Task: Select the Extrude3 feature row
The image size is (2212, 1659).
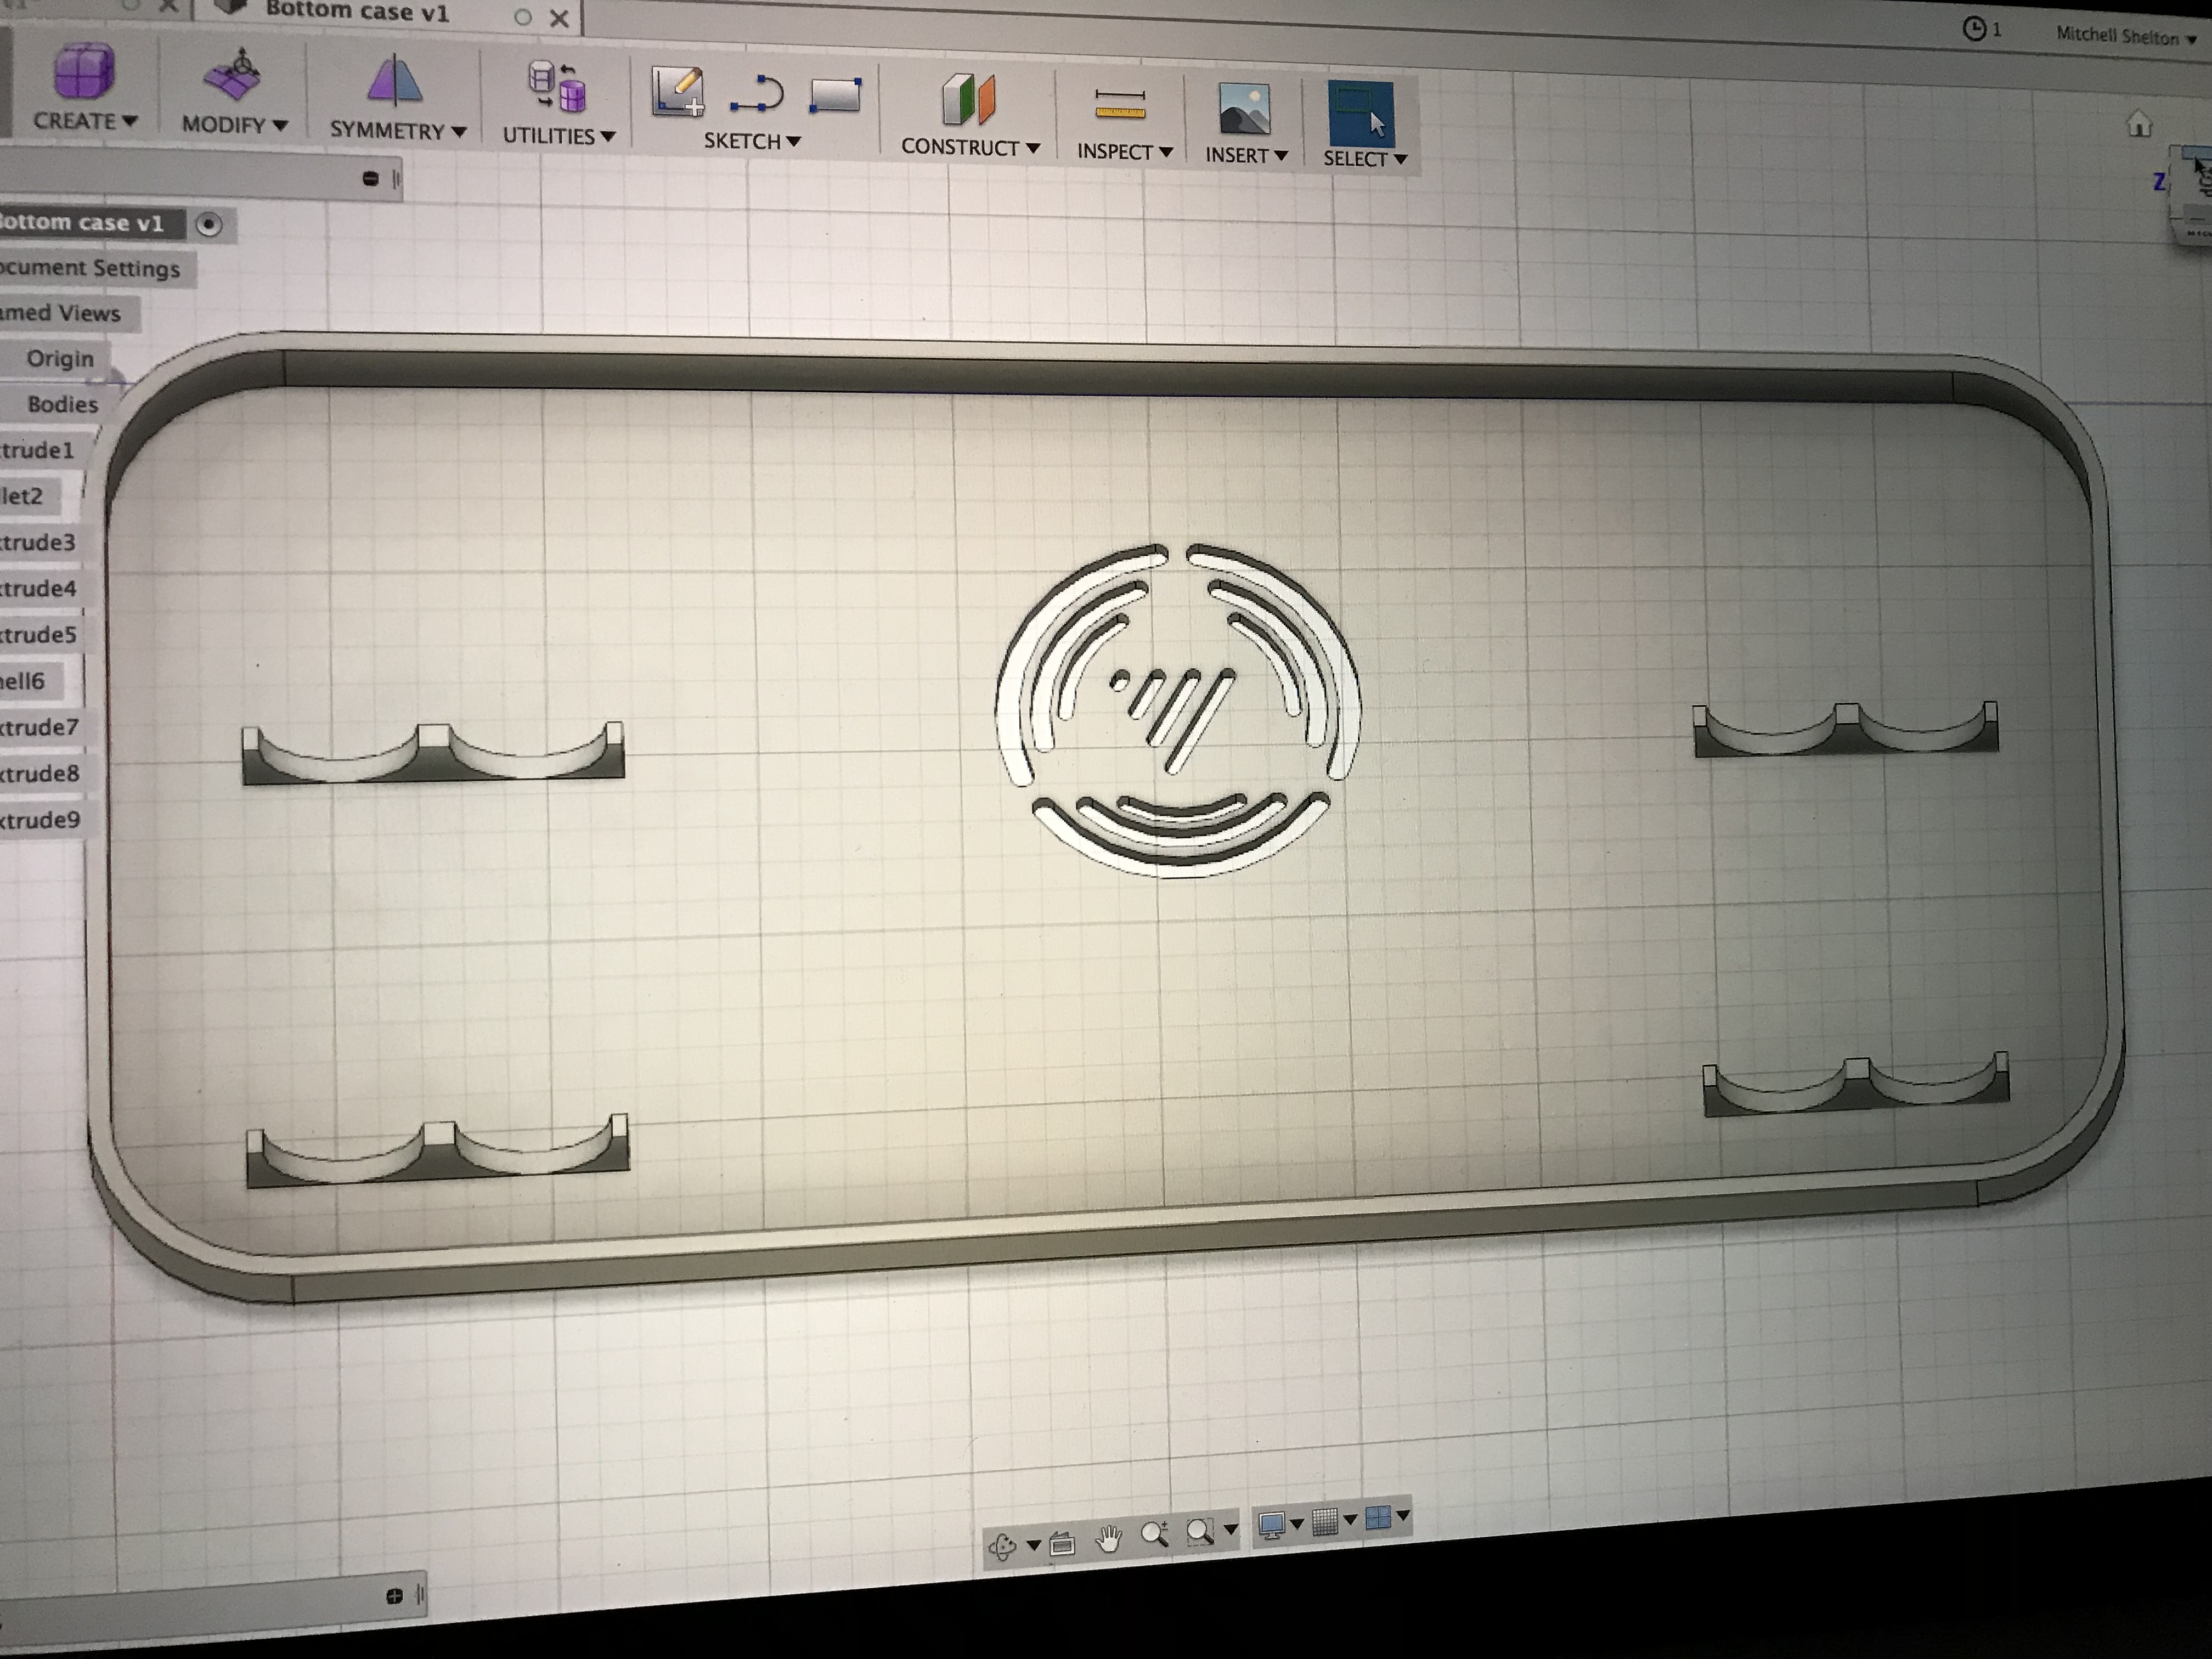Action: pyautogui.click(x=38, y=542)
